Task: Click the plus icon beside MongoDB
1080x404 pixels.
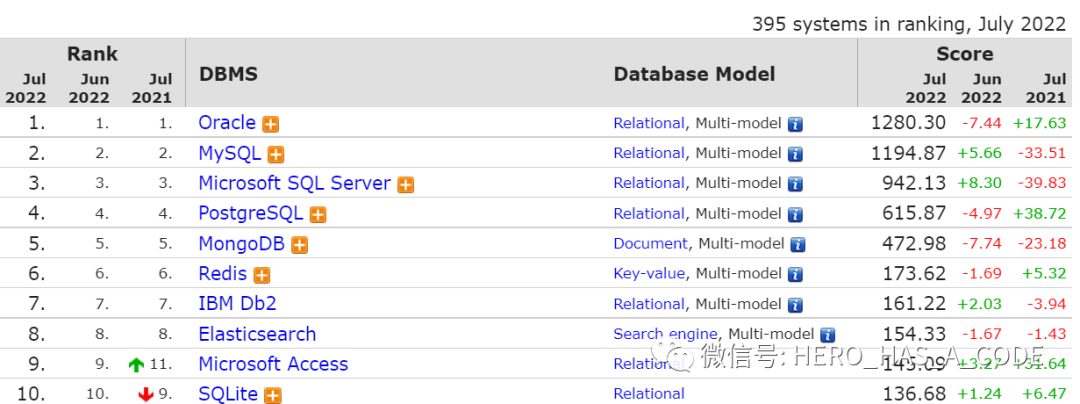Action: point(299,245)
